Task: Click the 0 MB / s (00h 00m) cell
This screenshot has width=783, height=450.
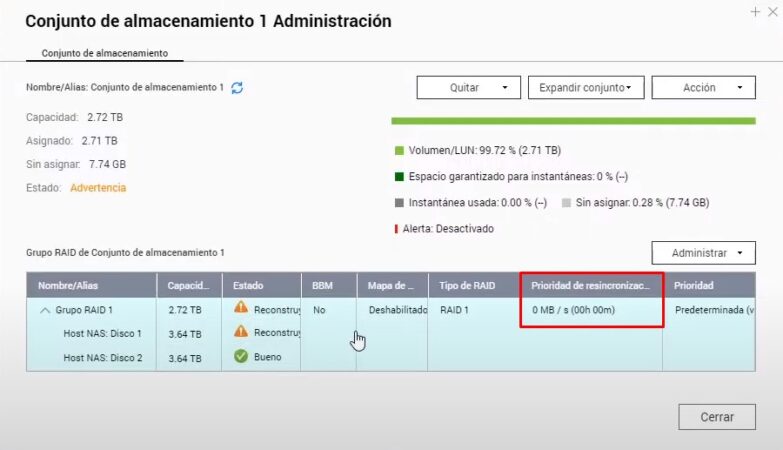Action: point(573,310)
